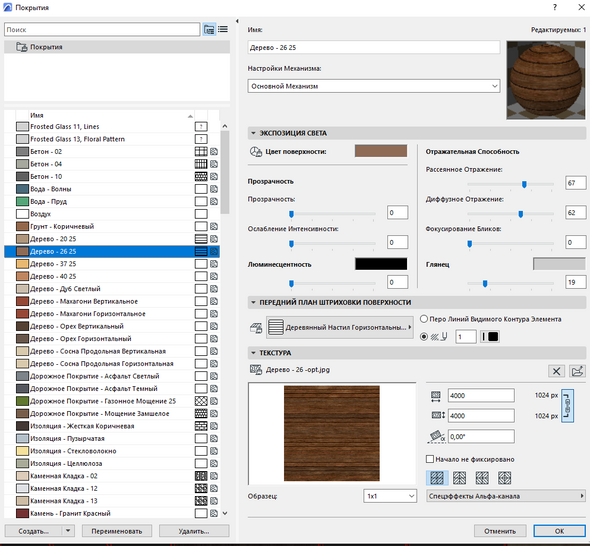
Task: Open Спецэффекты Альфа-канала menu
Action: pos(506,496)
